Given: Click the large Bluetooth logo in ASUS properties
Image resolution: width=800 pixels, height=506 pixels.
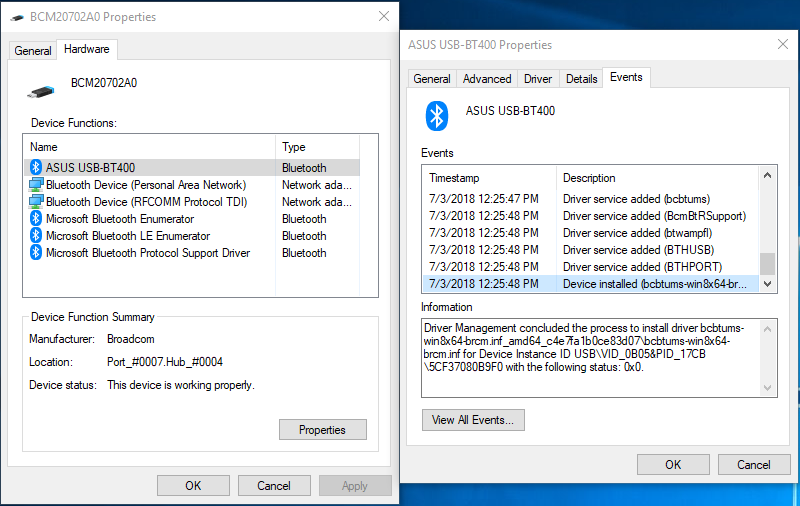Looking at the screenshot, I should click(437, 116).
